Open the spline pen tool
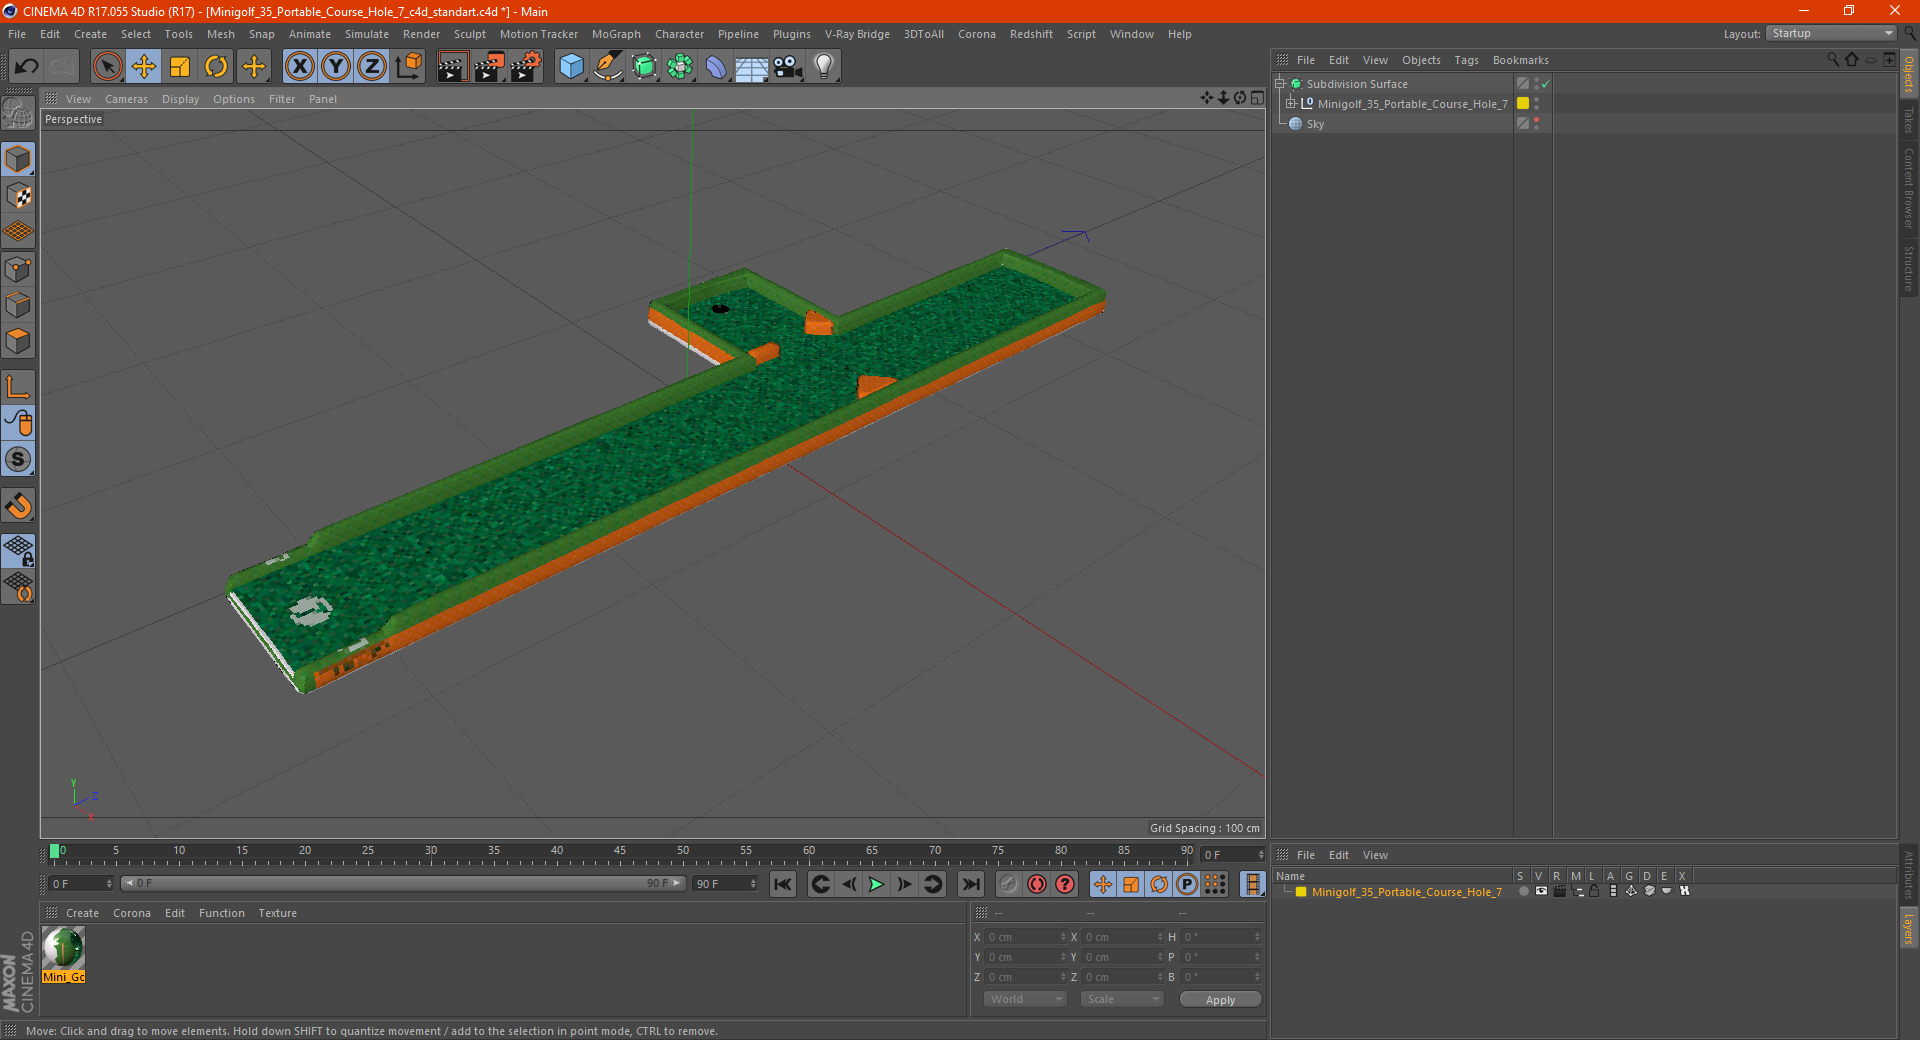1920x1040 pixels. point(607,67)
